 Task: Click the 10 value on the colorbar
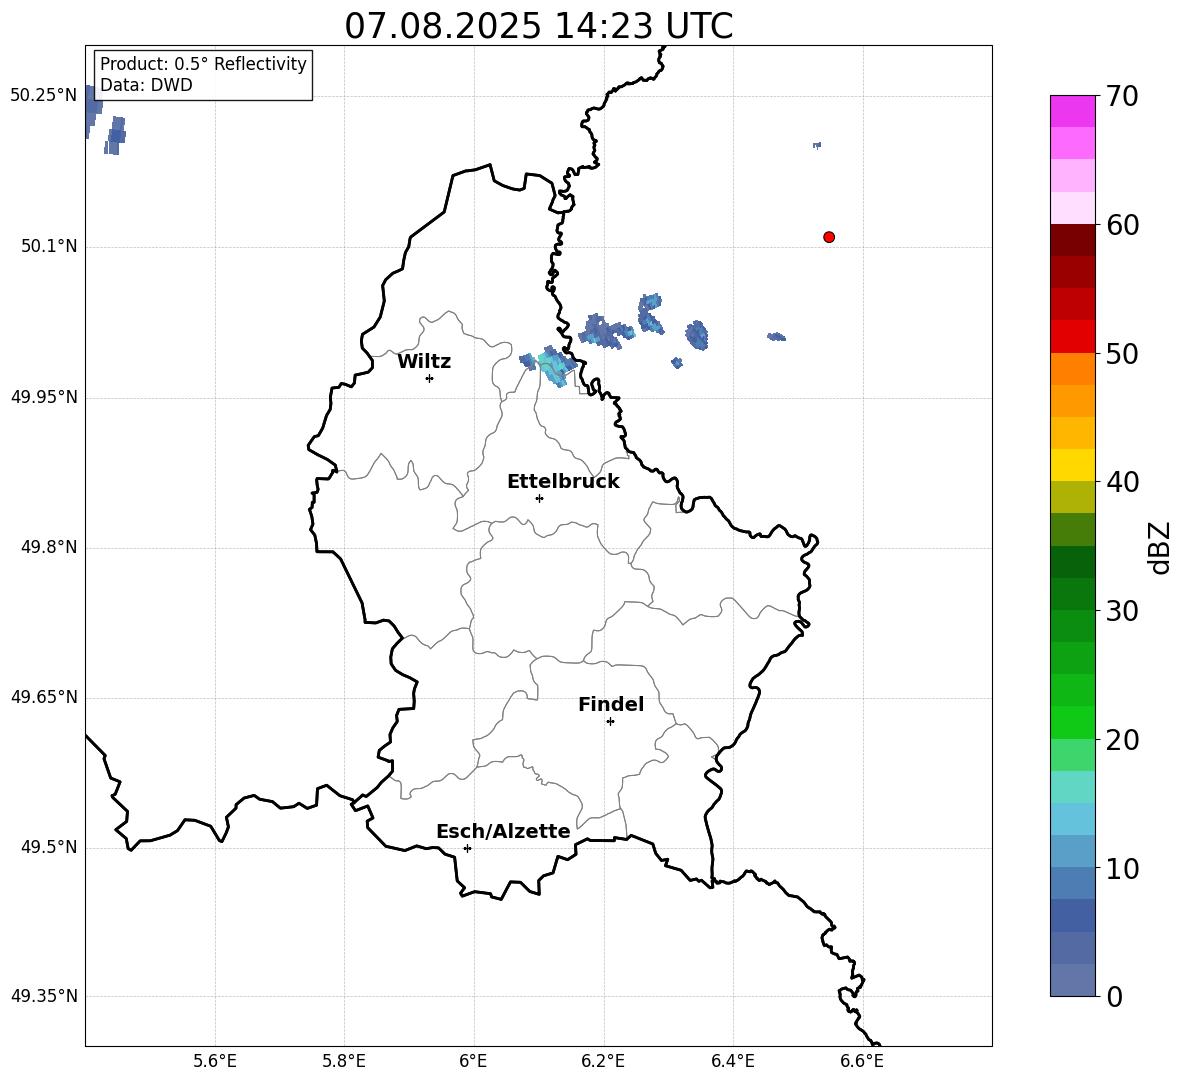(1122, 868)
